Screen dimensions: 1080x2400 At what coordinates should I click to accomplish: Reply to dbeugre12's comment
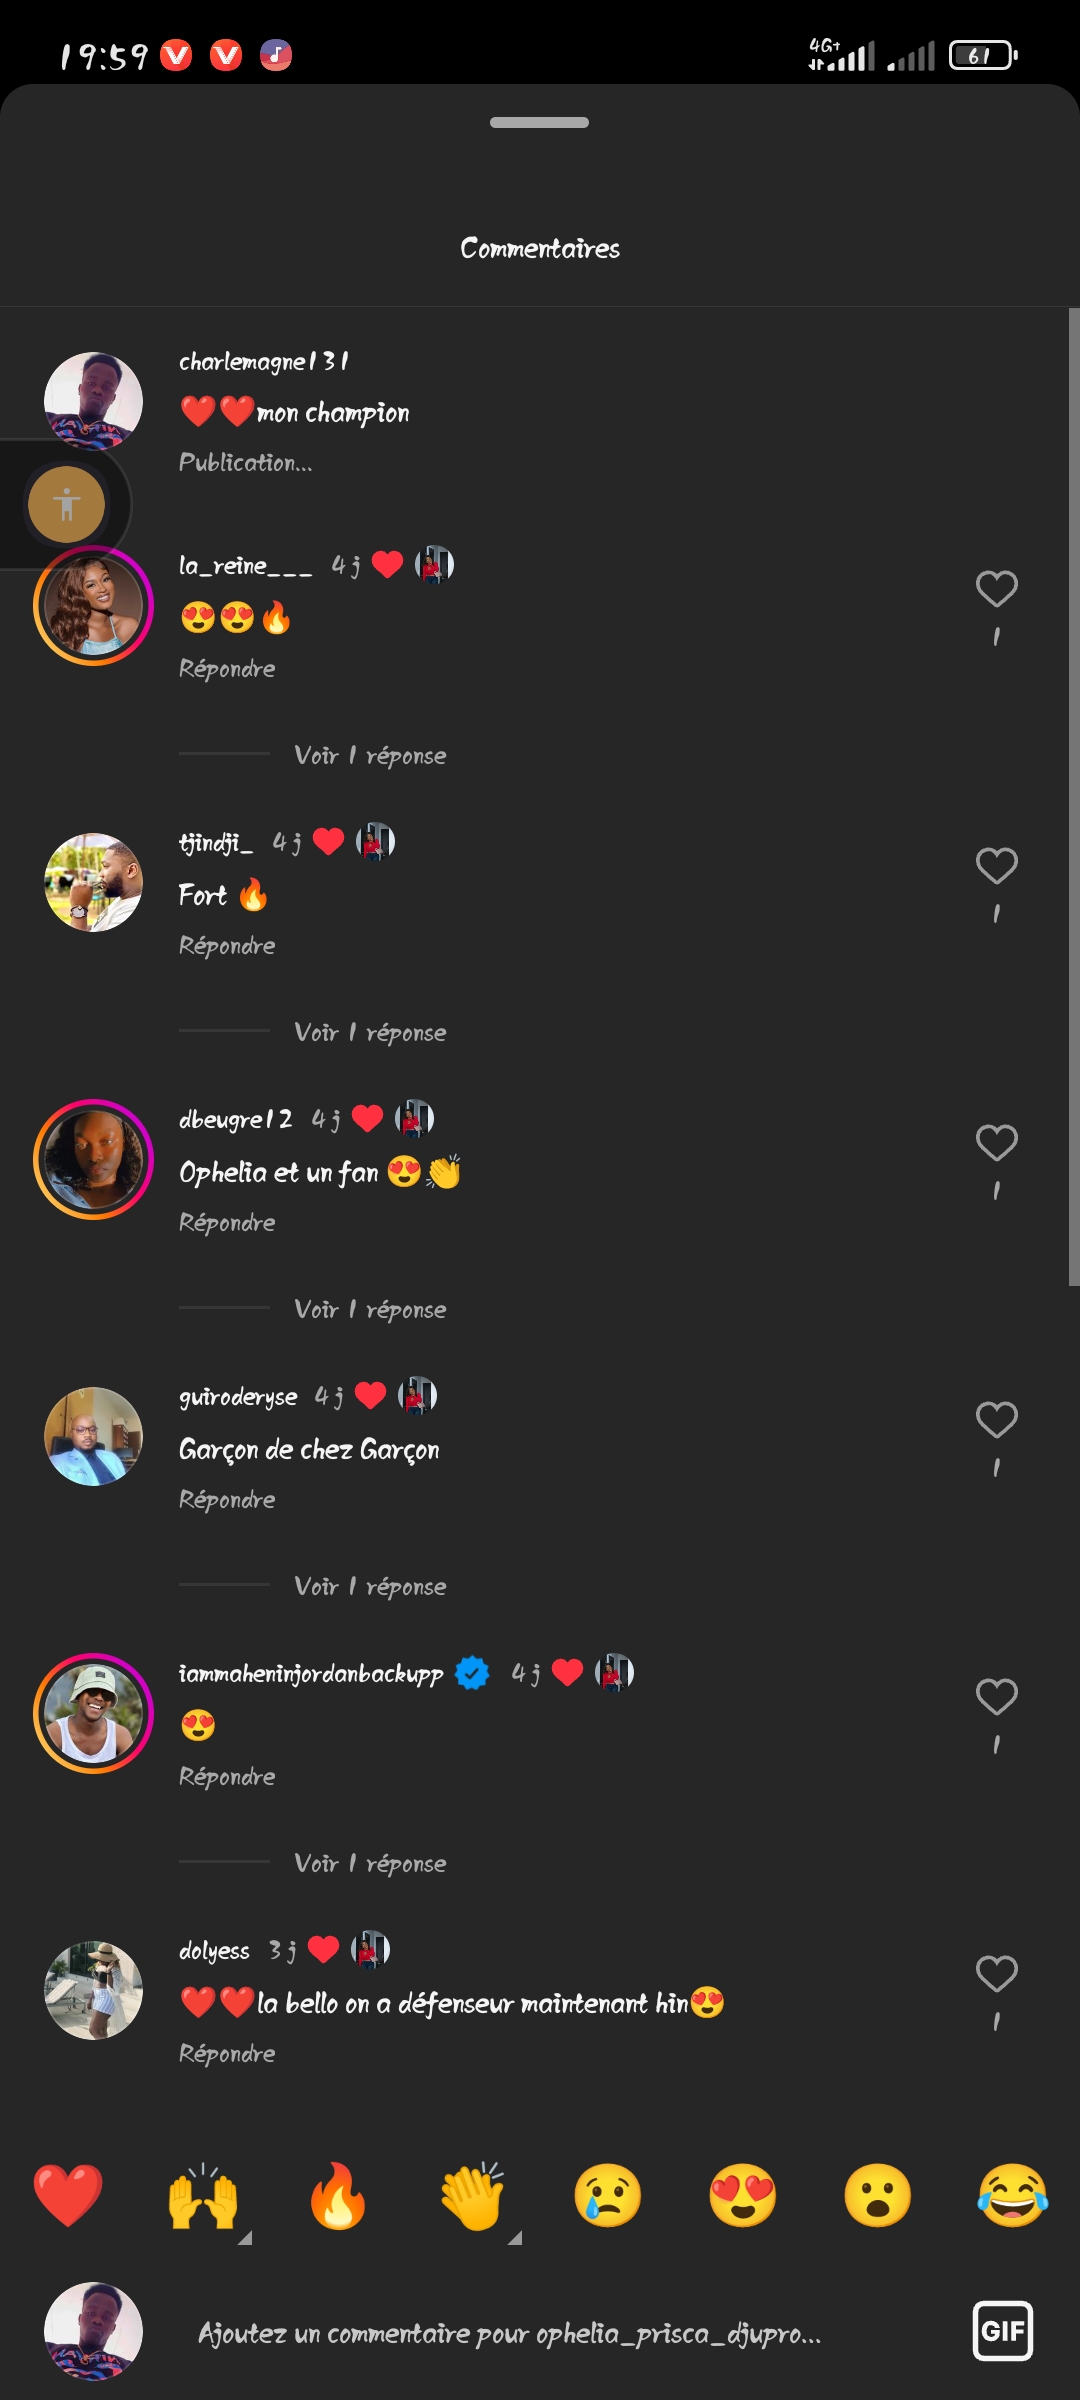(x=227, y=1222)
